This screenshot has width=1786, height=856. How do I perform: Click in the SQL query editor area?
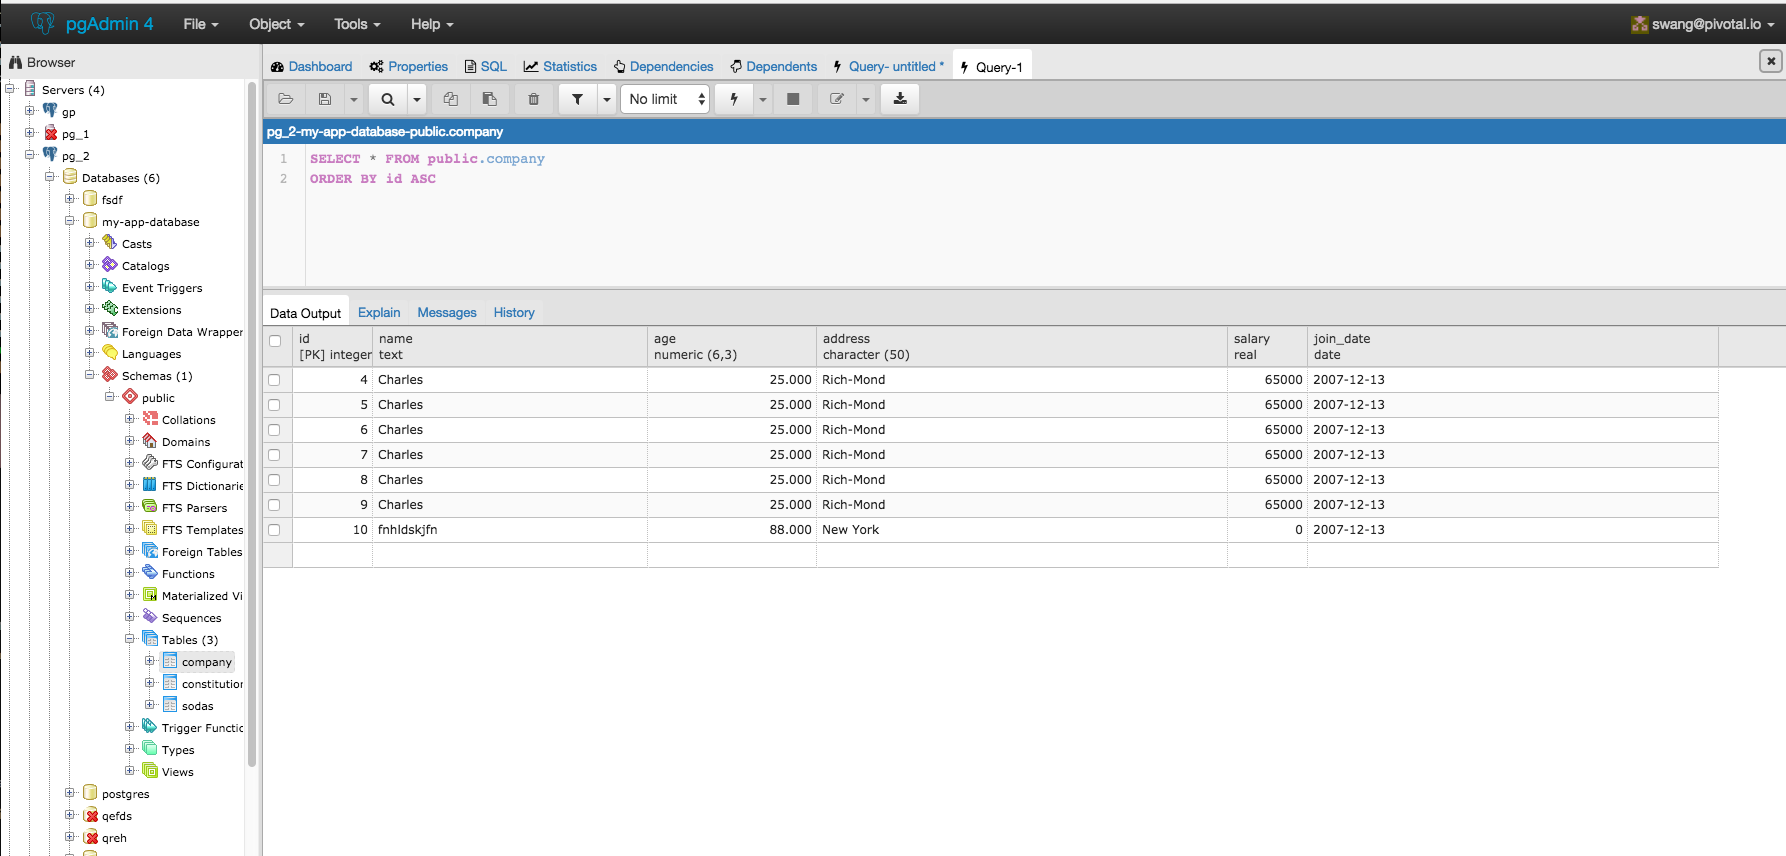pos(1000,230)
